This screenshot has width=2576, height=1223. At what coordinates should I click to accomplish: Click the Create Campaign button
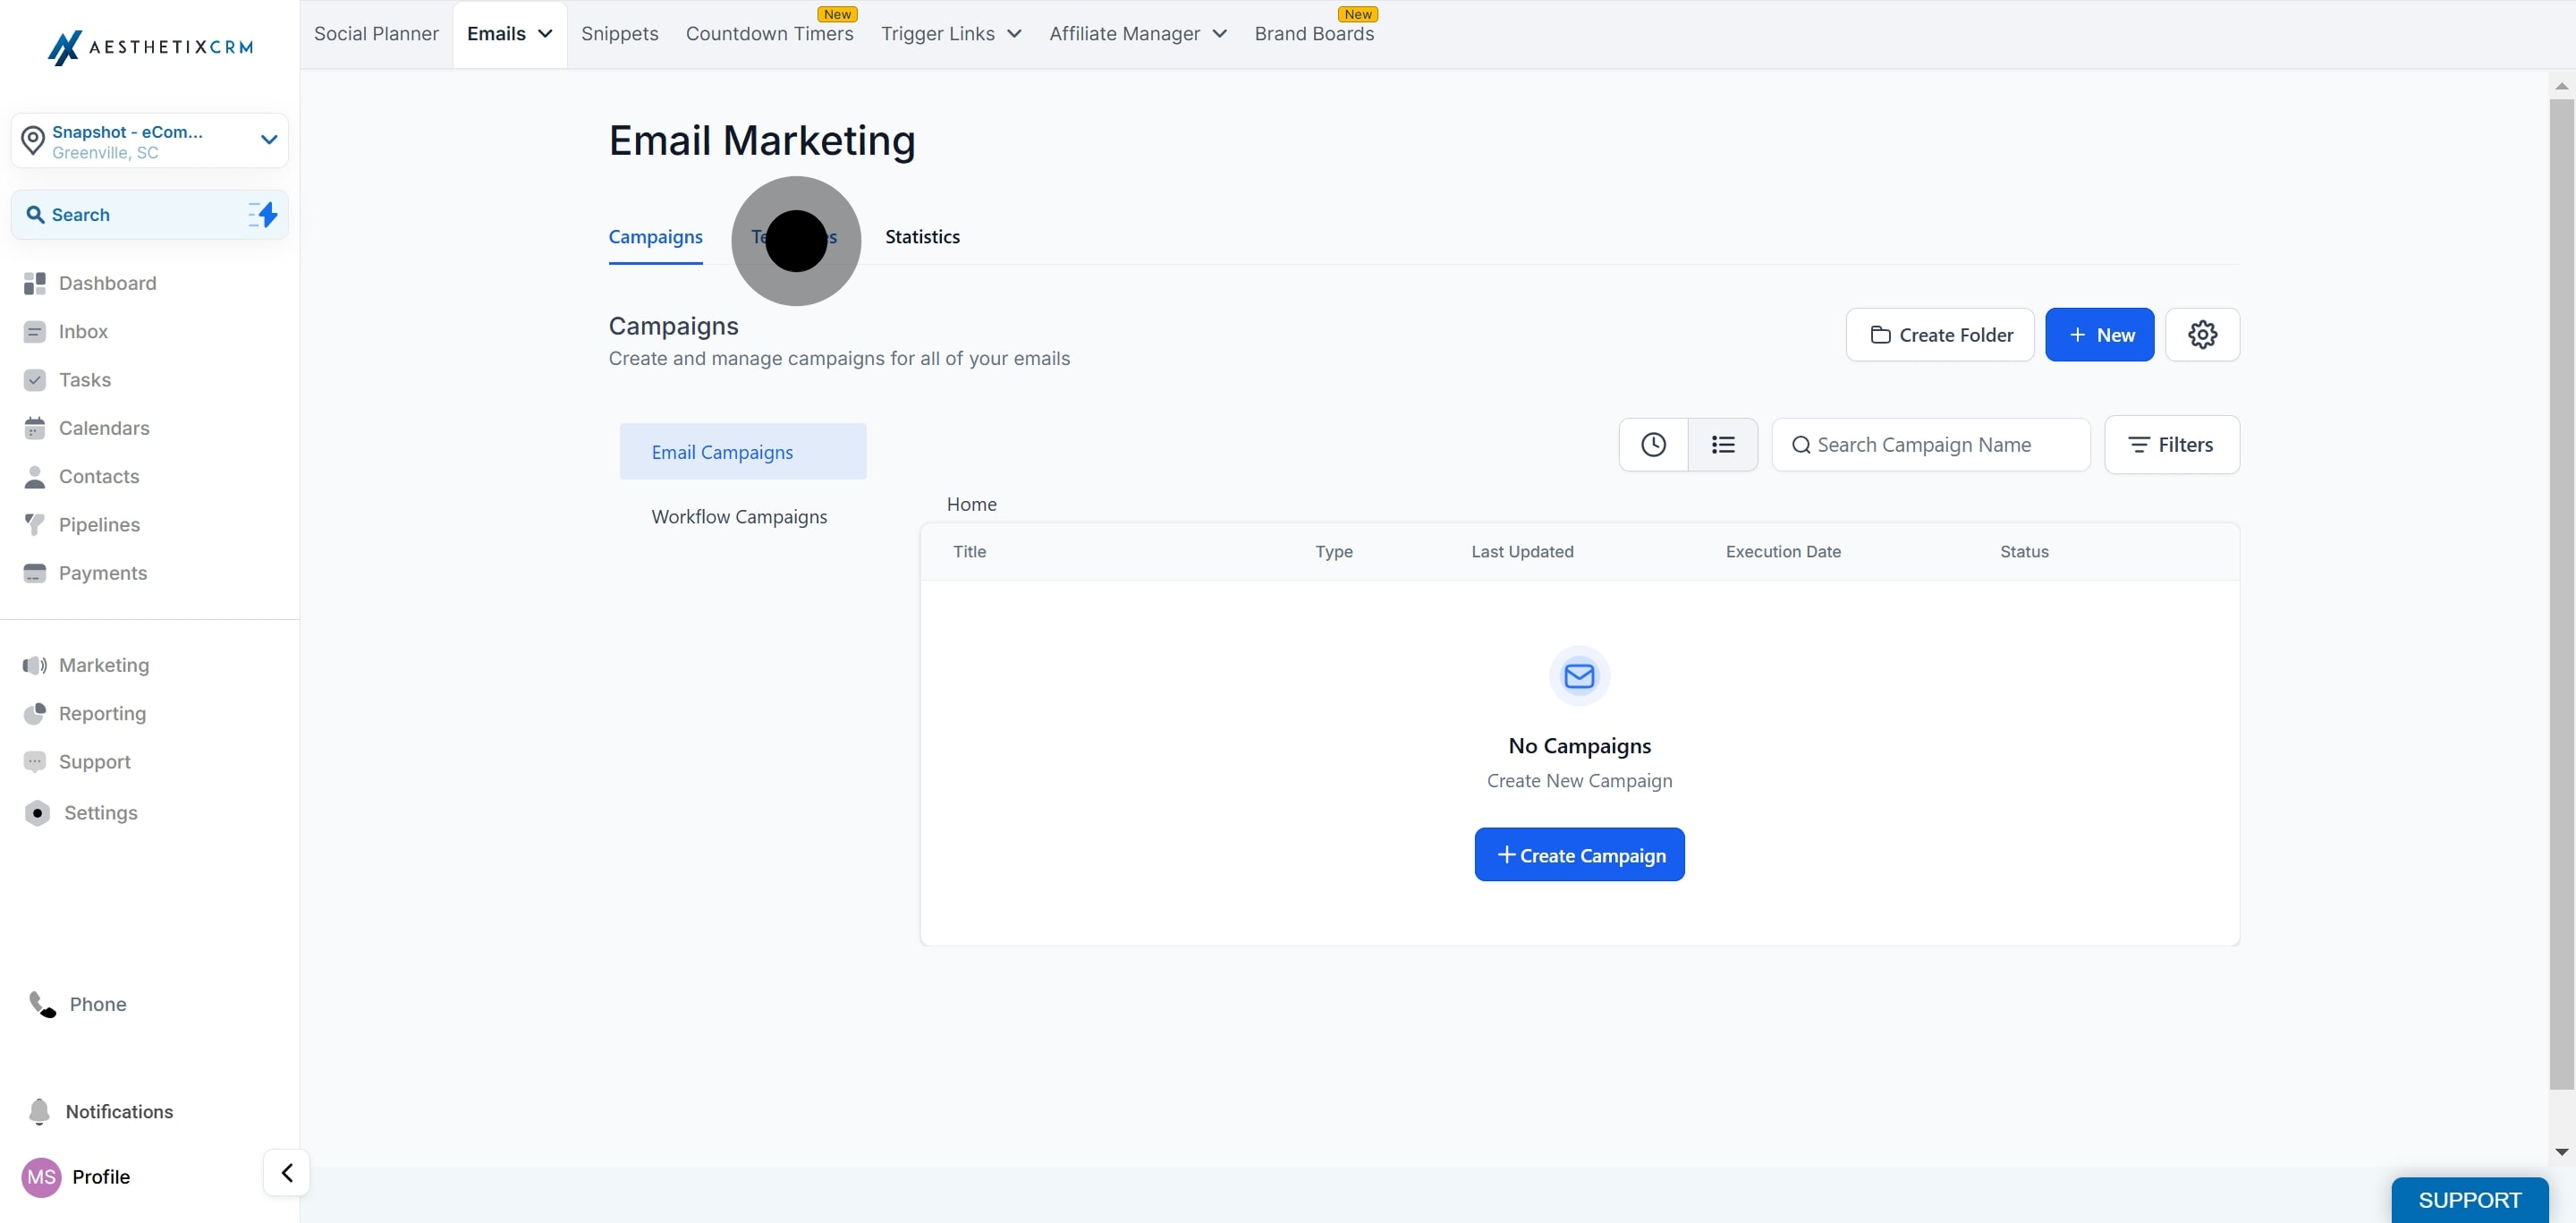[x=1579, y=855]
